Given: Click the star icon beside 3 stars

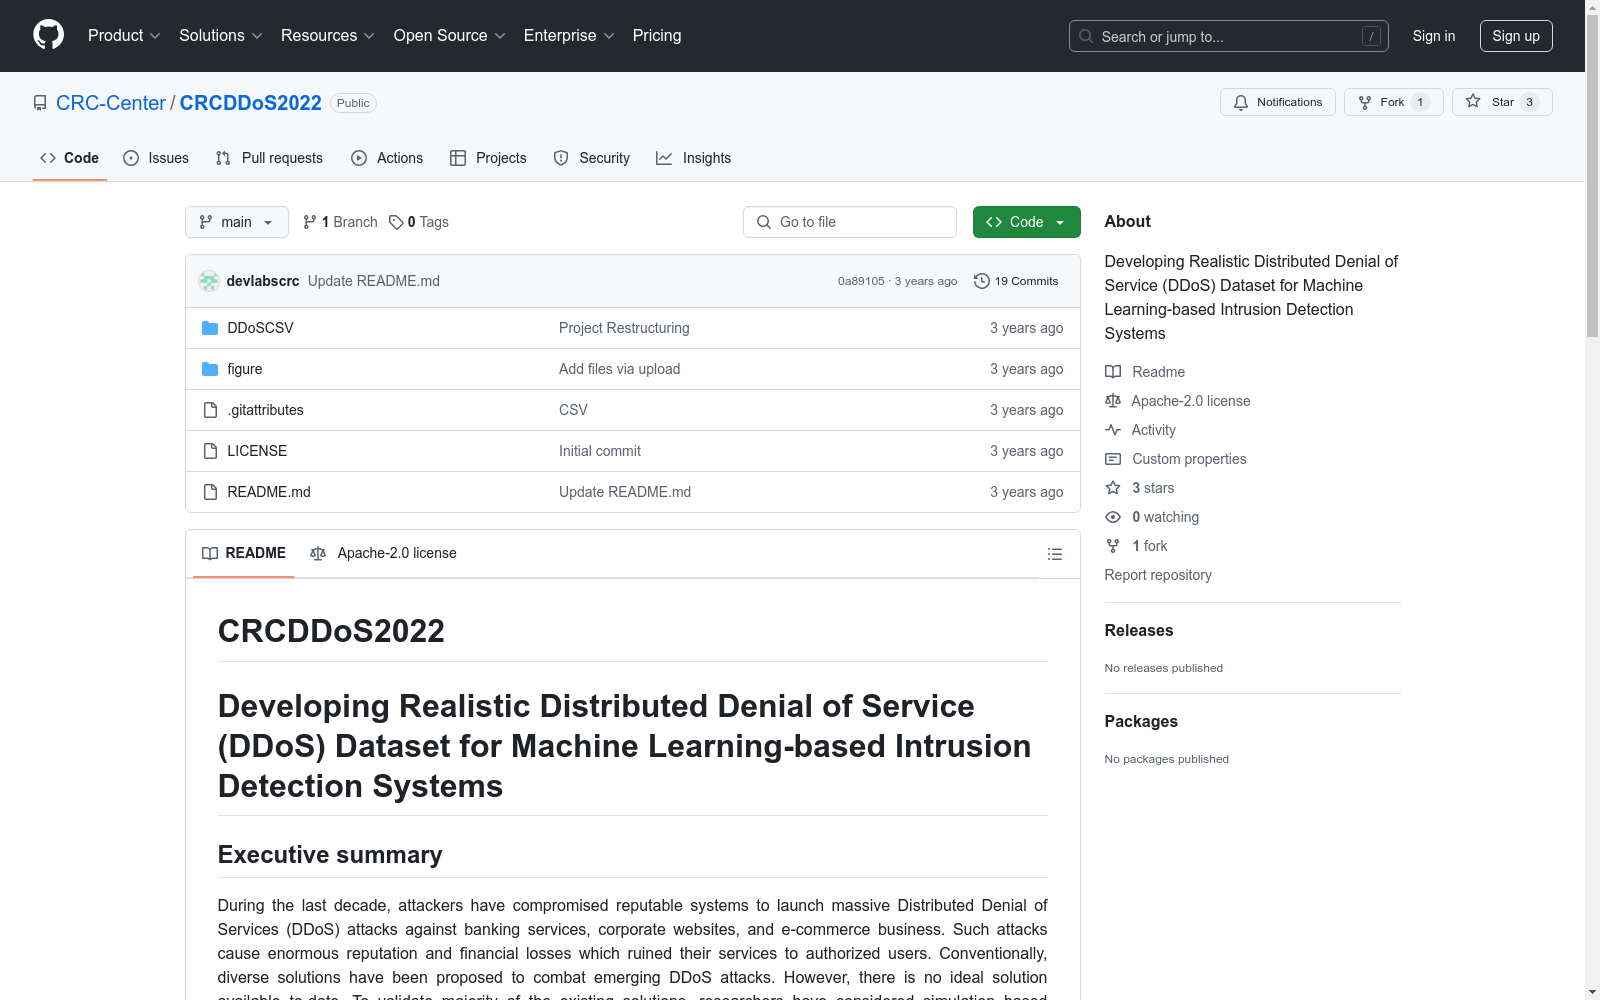Looking at the screenshot, I should pos(1113,488).
